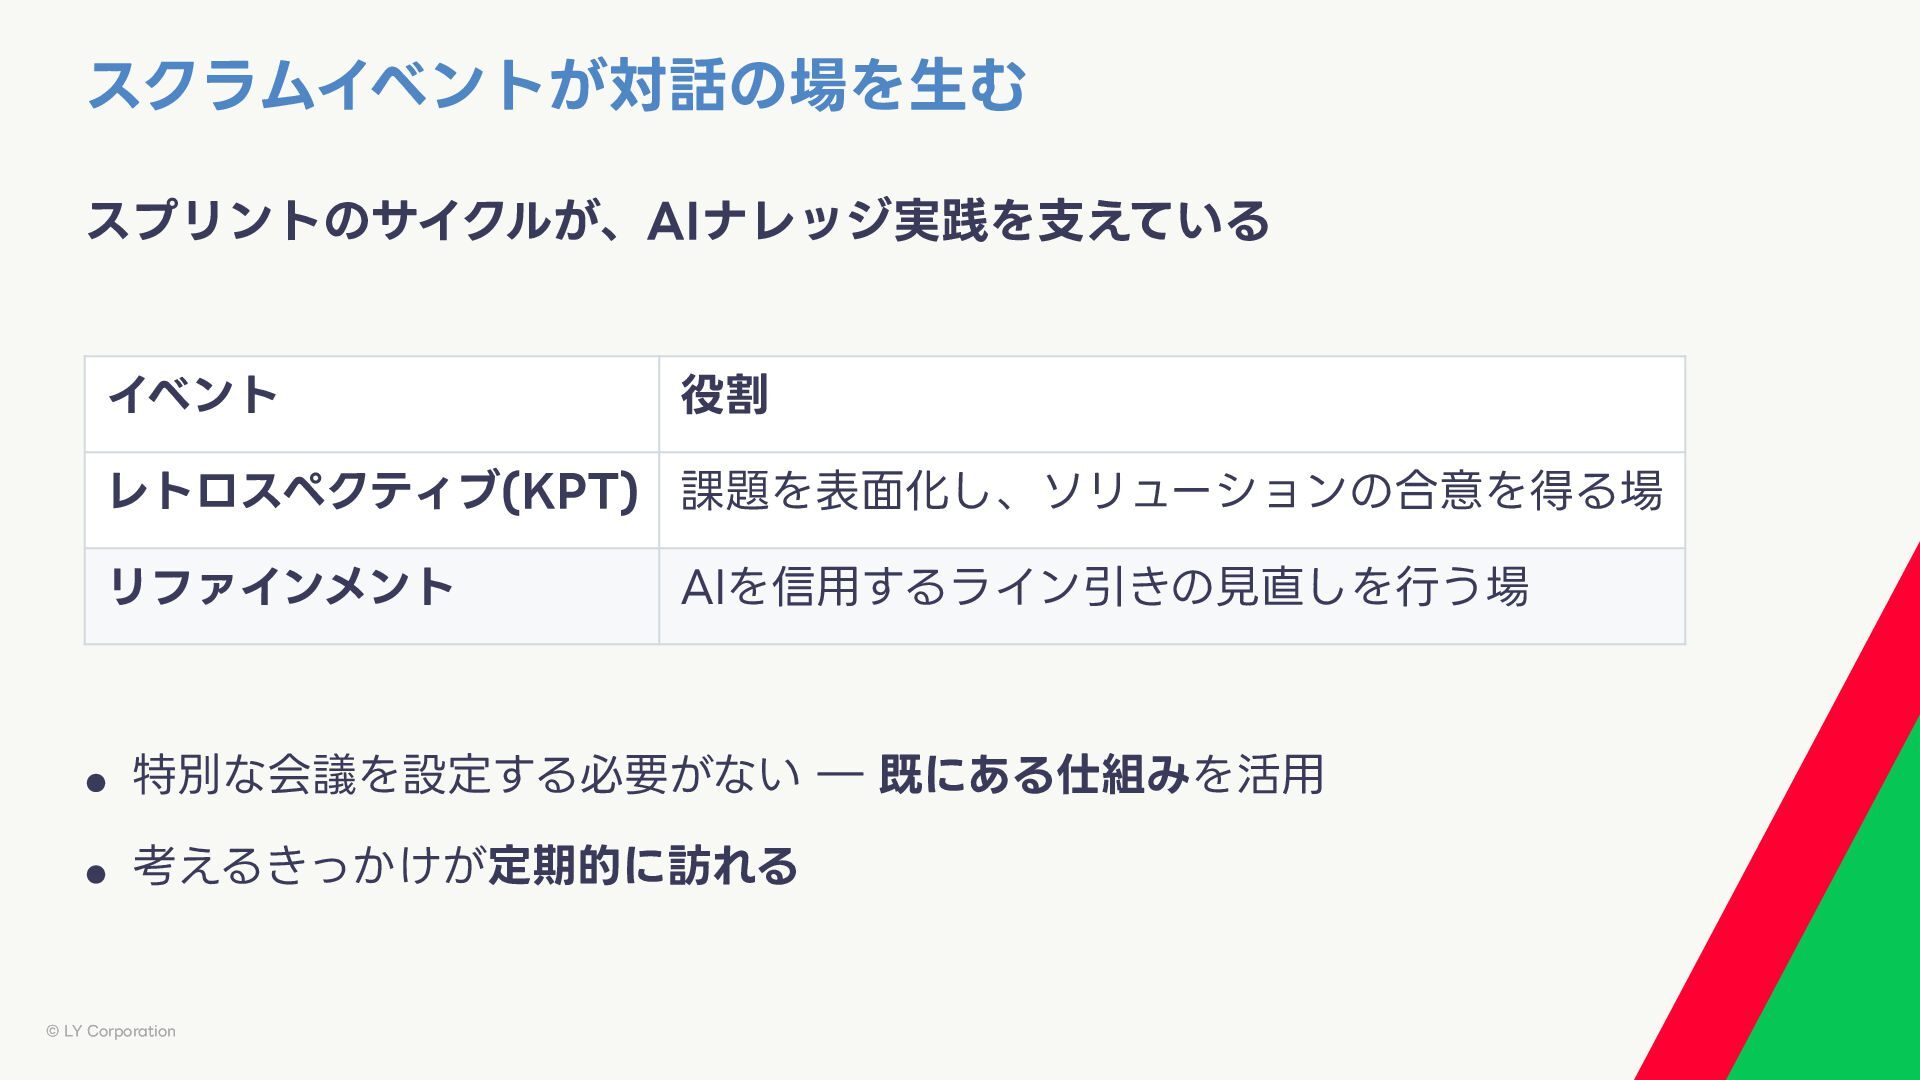Click the subtitle about スプリントのサイクル

(677, 221)
